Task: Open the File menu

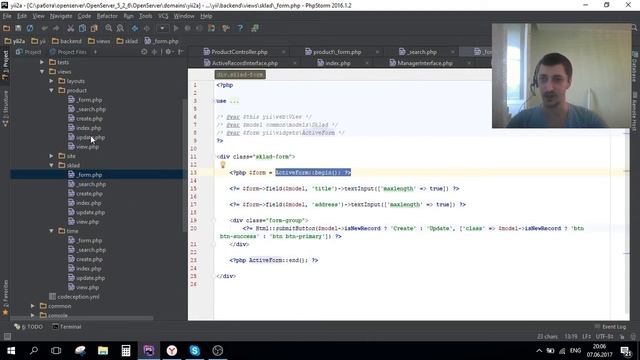Action: pyautogui.click(x=7, y=16)
